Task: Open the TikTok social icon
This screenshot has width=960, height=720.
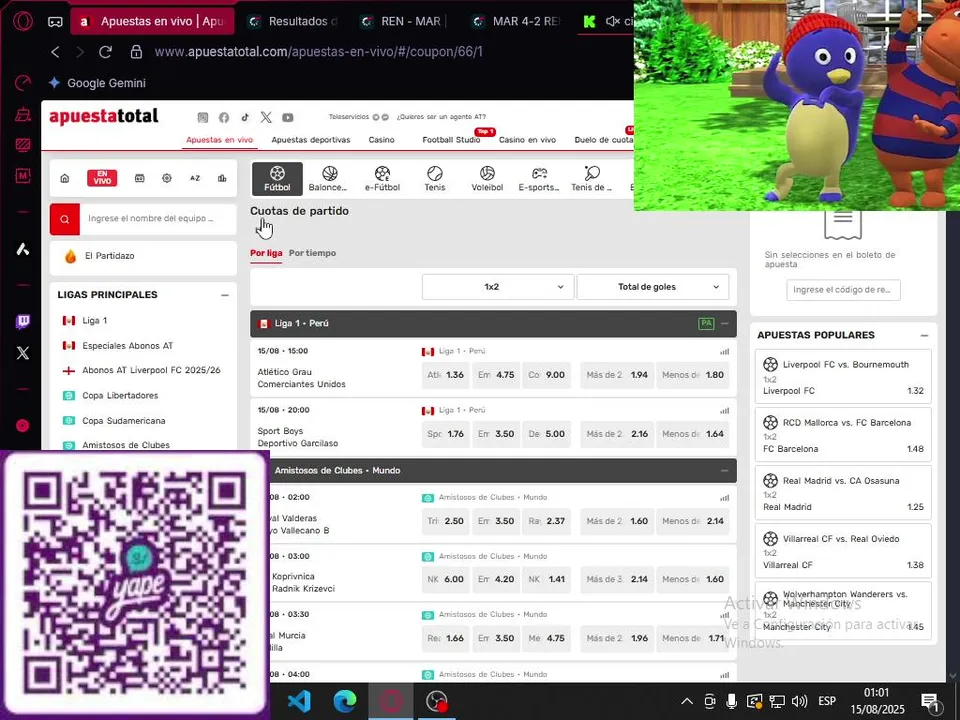Action: point(245,118)
